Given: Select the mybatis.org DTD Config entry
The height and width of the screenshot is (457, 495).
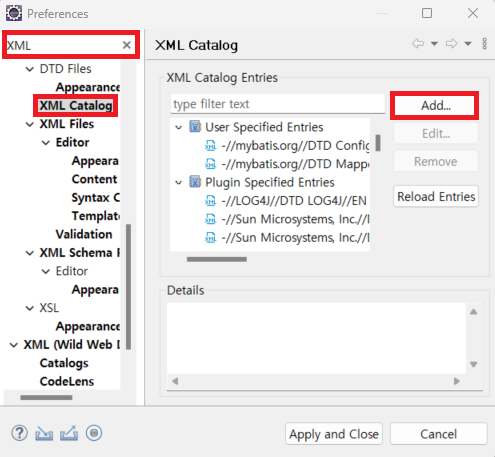Looking at the screenshot, I should coord(295,146).
